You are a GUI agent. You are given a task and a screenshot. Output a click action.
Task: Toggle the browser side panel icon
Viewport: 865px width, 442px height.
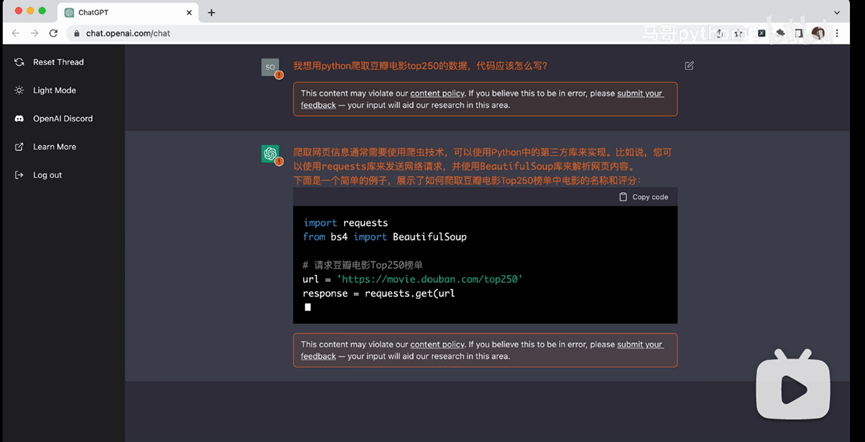point(798,33)
